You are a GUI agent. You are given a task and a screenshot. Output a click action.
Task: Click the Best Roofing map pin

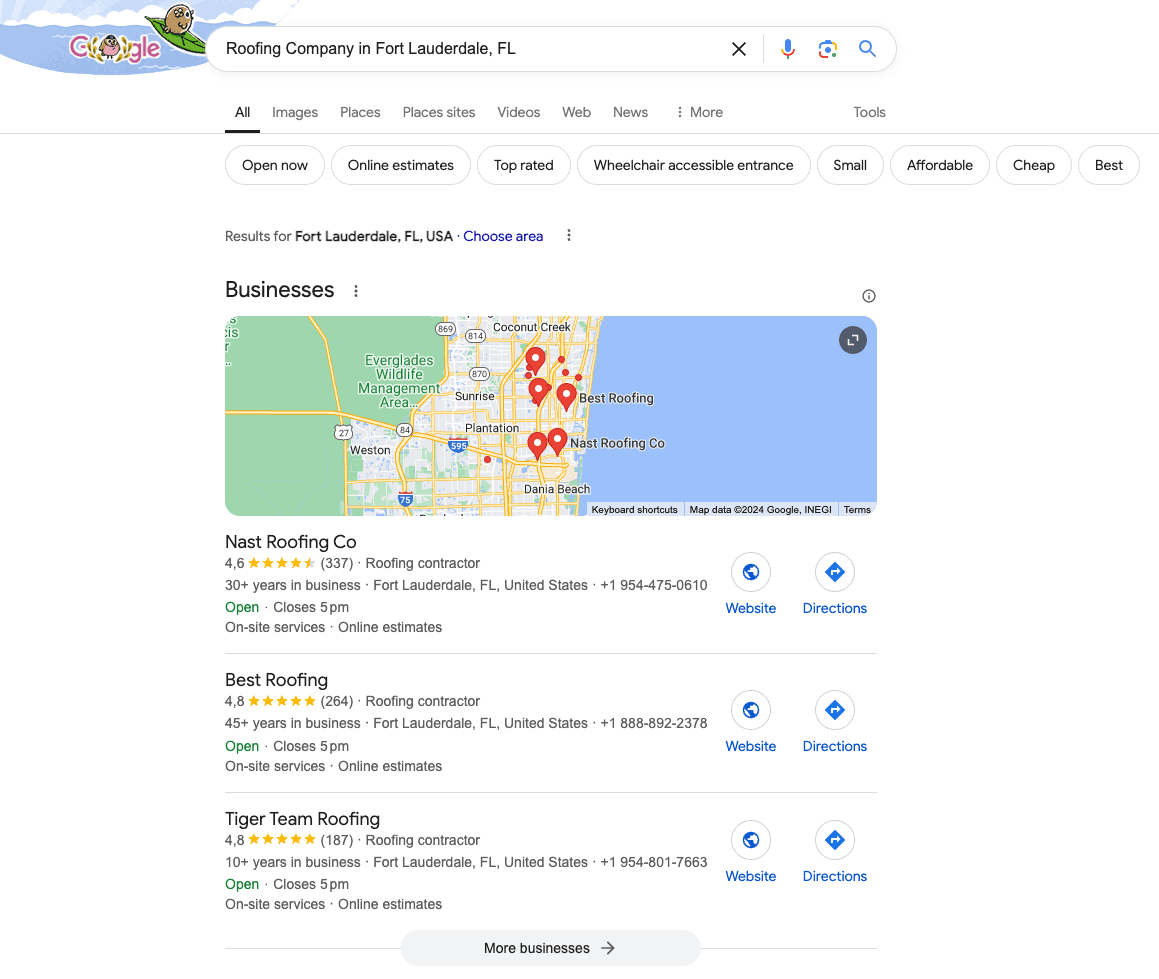[x=566, y=396]
